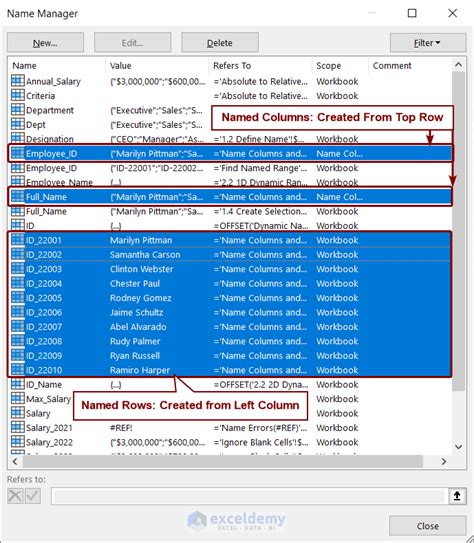Click ='1.4 Create Selection... refers-to cell
474x543 pixels.
coord(260,211)
